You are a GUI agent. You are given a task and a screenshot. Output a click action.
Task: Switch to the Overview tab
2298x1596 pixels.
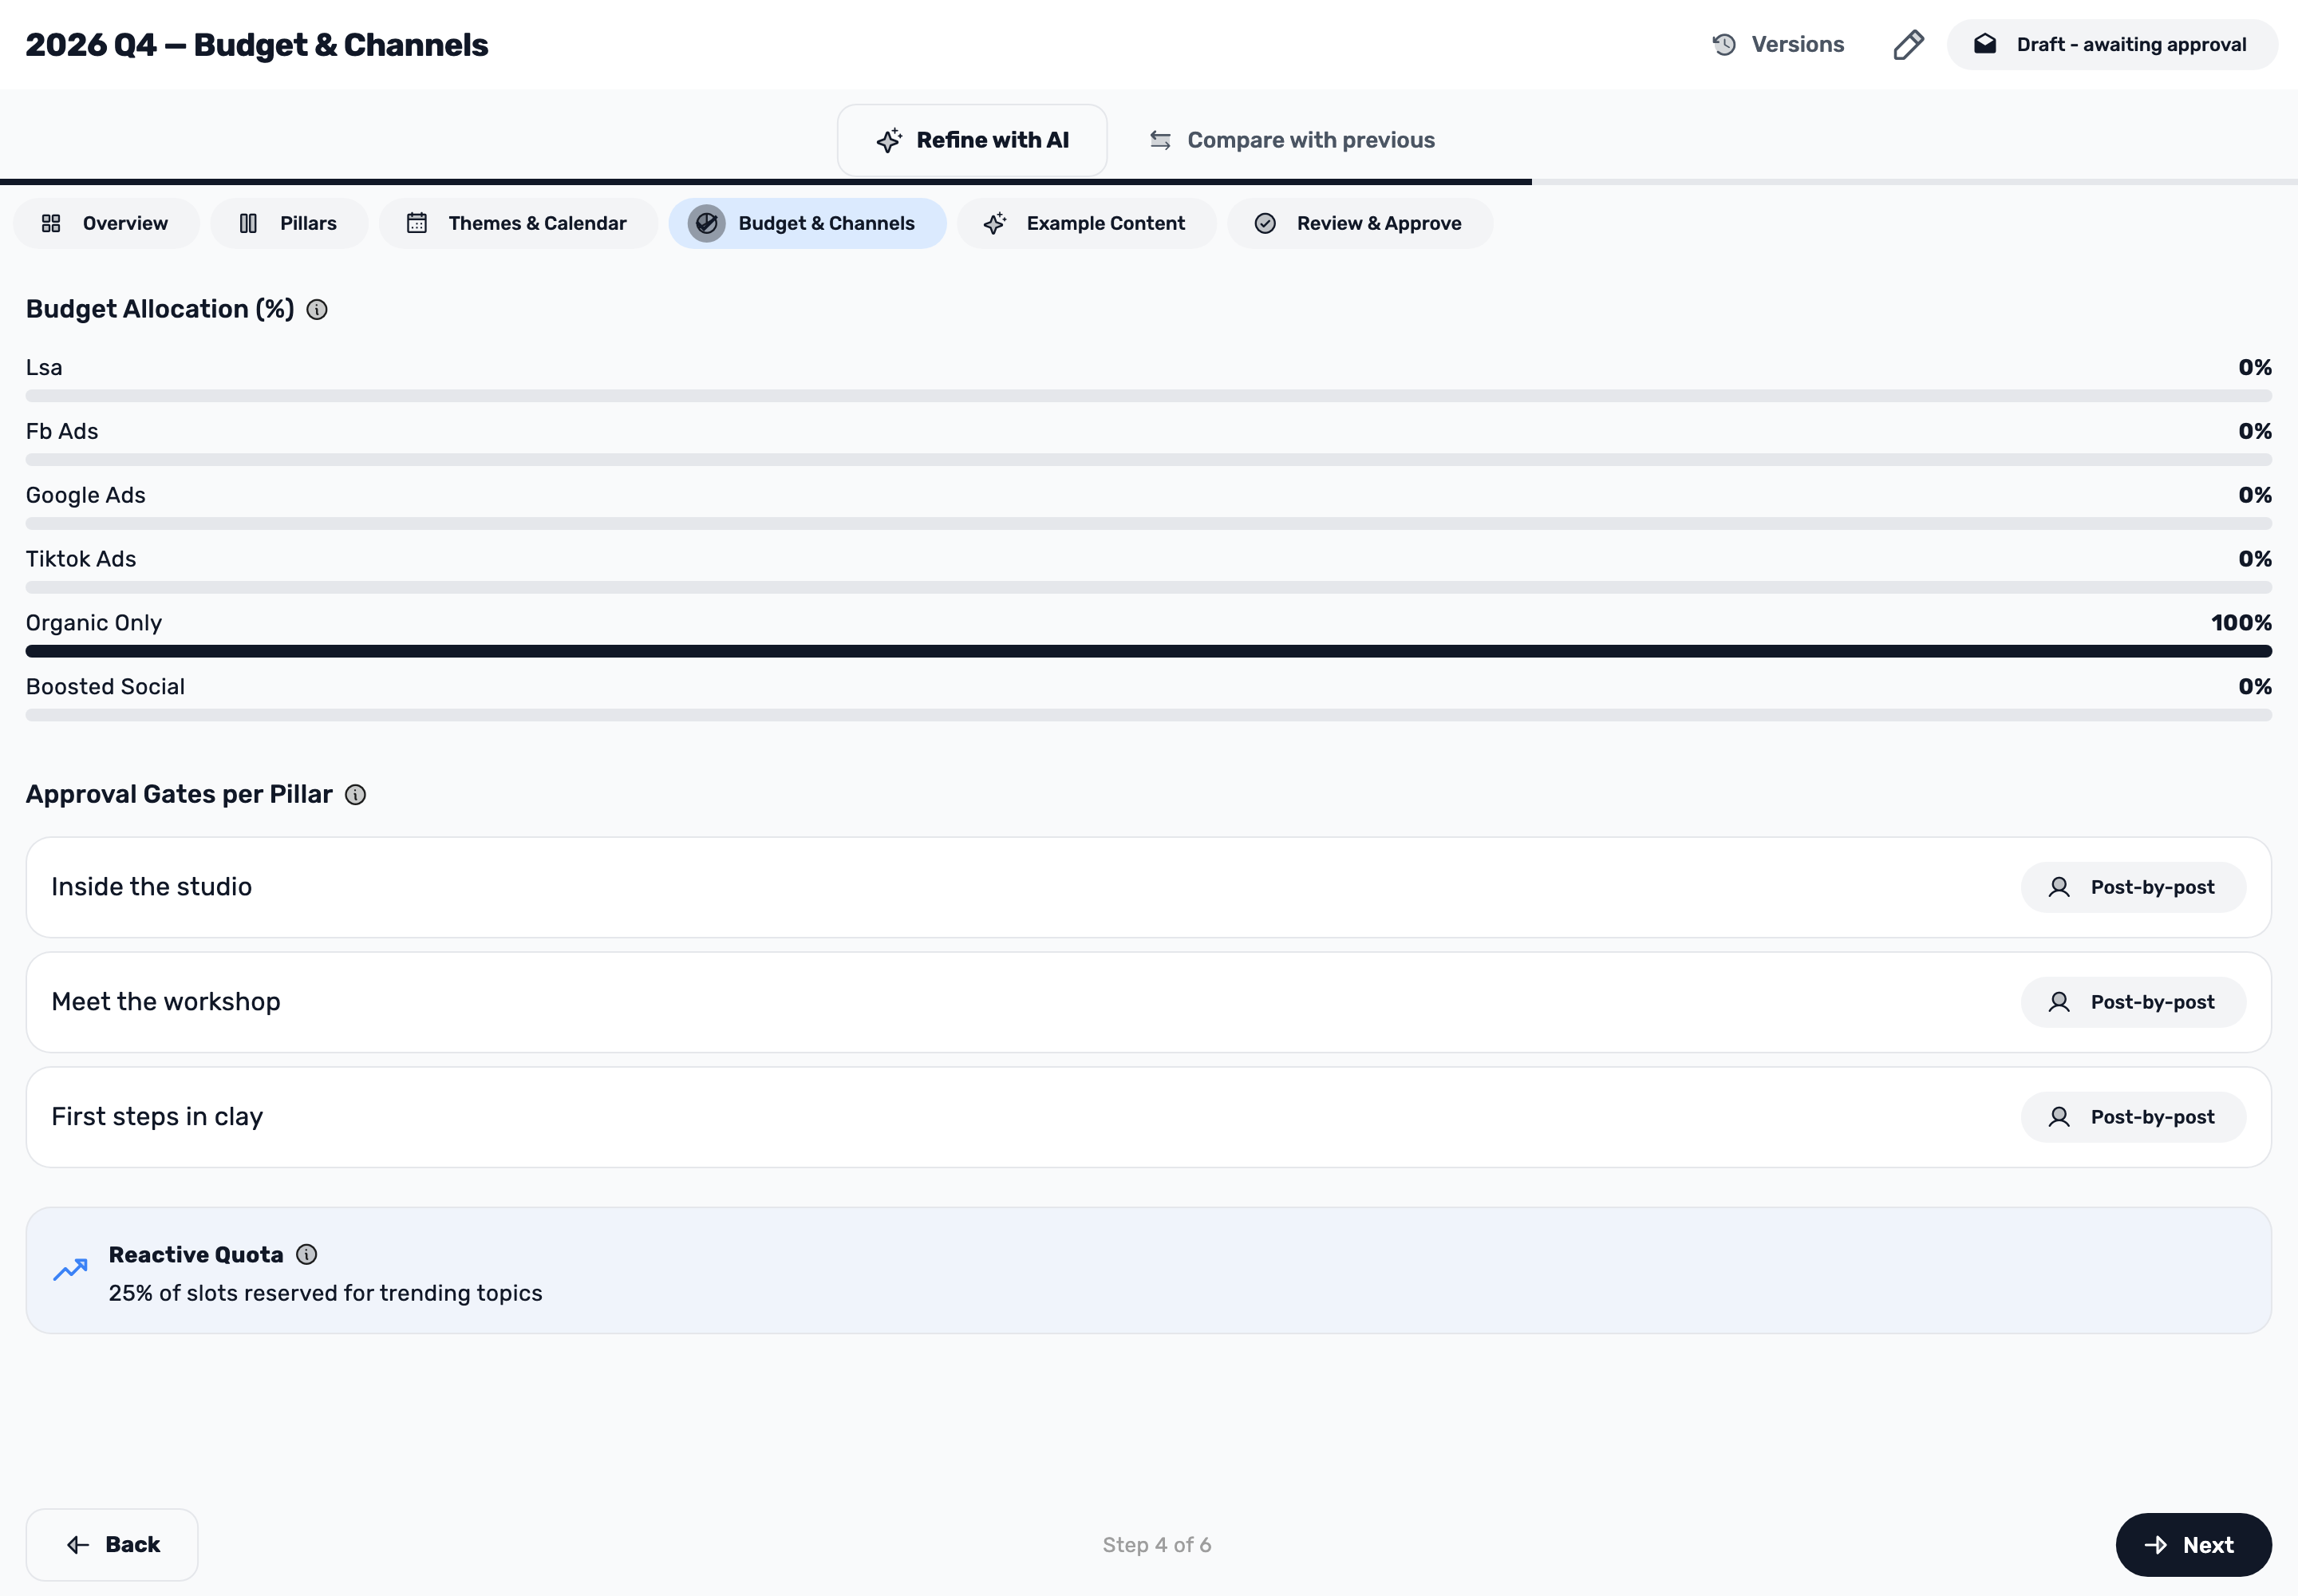coord(106,223)
